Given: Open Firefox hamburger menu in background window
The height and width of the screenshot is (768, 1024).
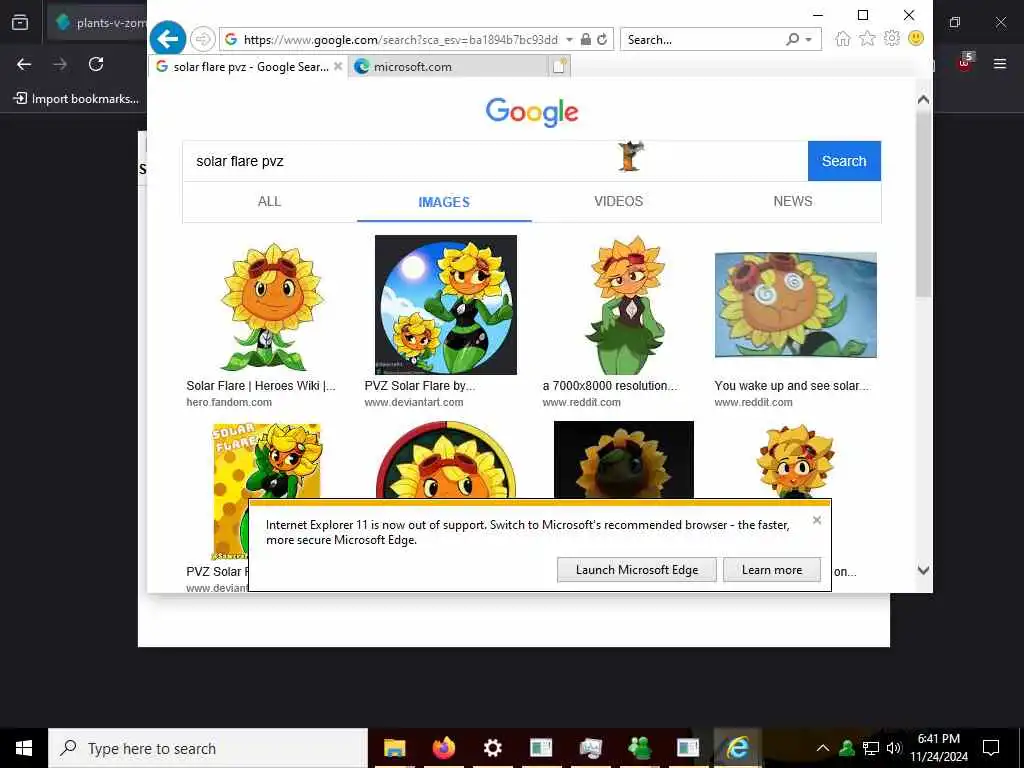Looking at the screenshot, I should 1000,64.
